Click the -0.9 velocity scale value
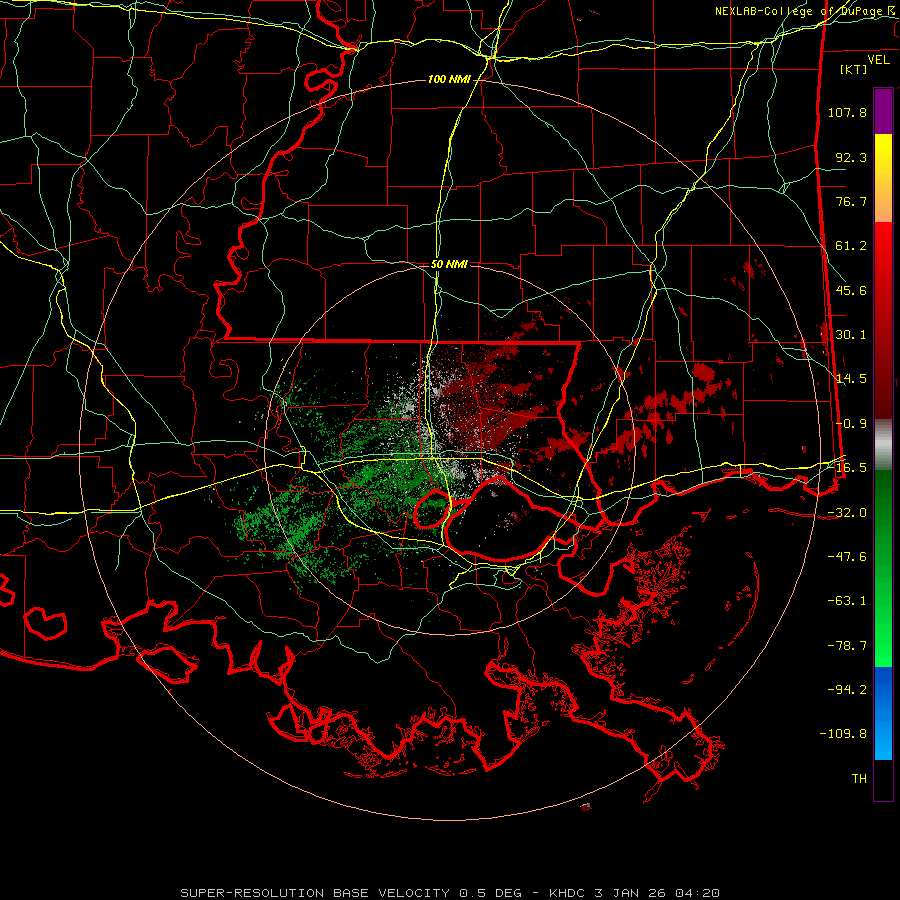 pos(851,424)
